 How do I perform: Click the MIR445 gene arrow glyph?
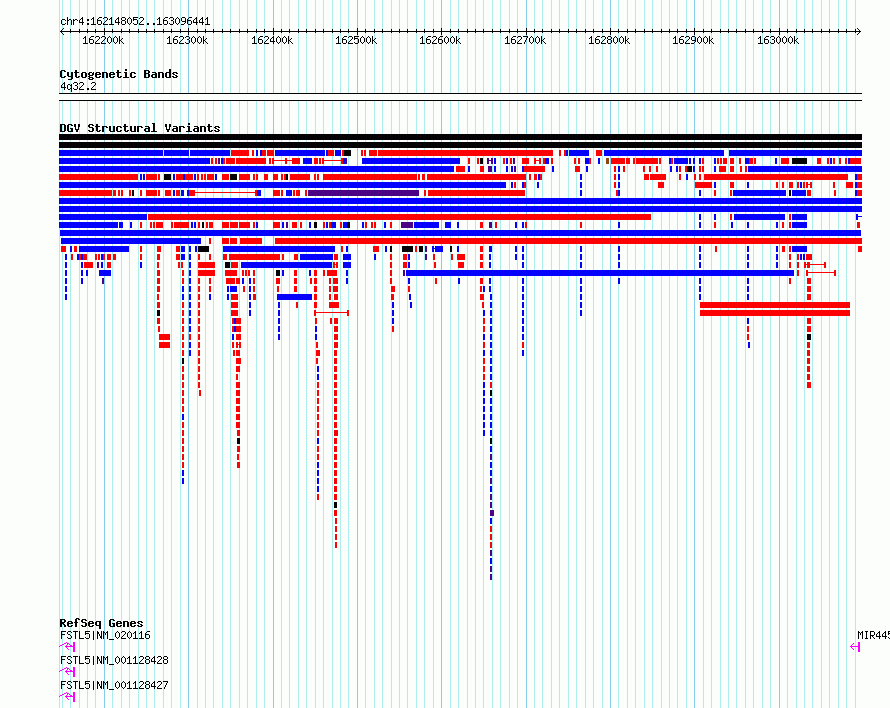(855, 647)
